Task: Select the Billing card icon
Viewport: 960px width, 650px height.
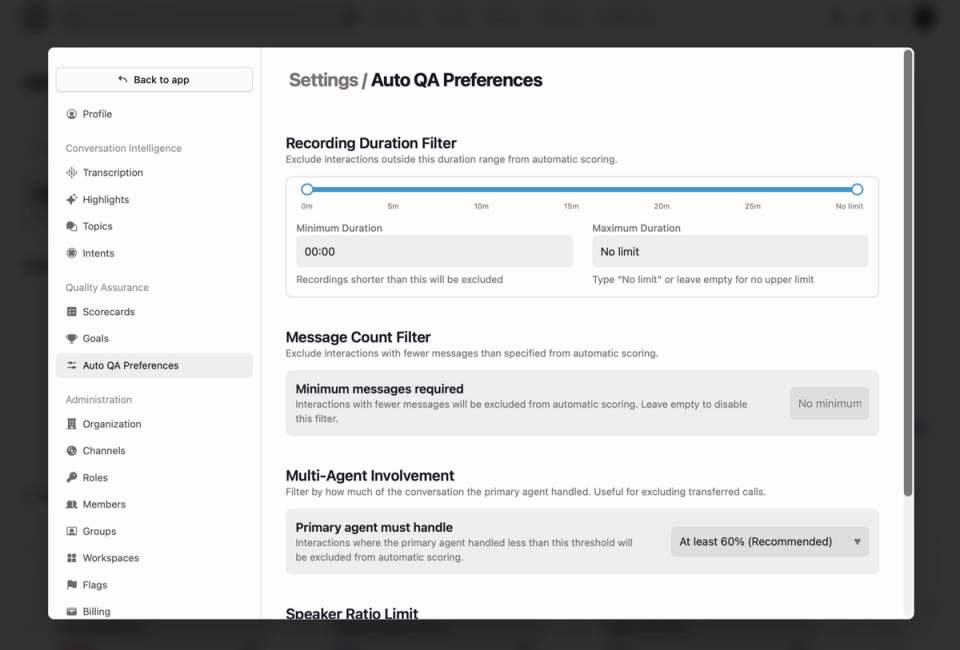Action: click(70, 611)
